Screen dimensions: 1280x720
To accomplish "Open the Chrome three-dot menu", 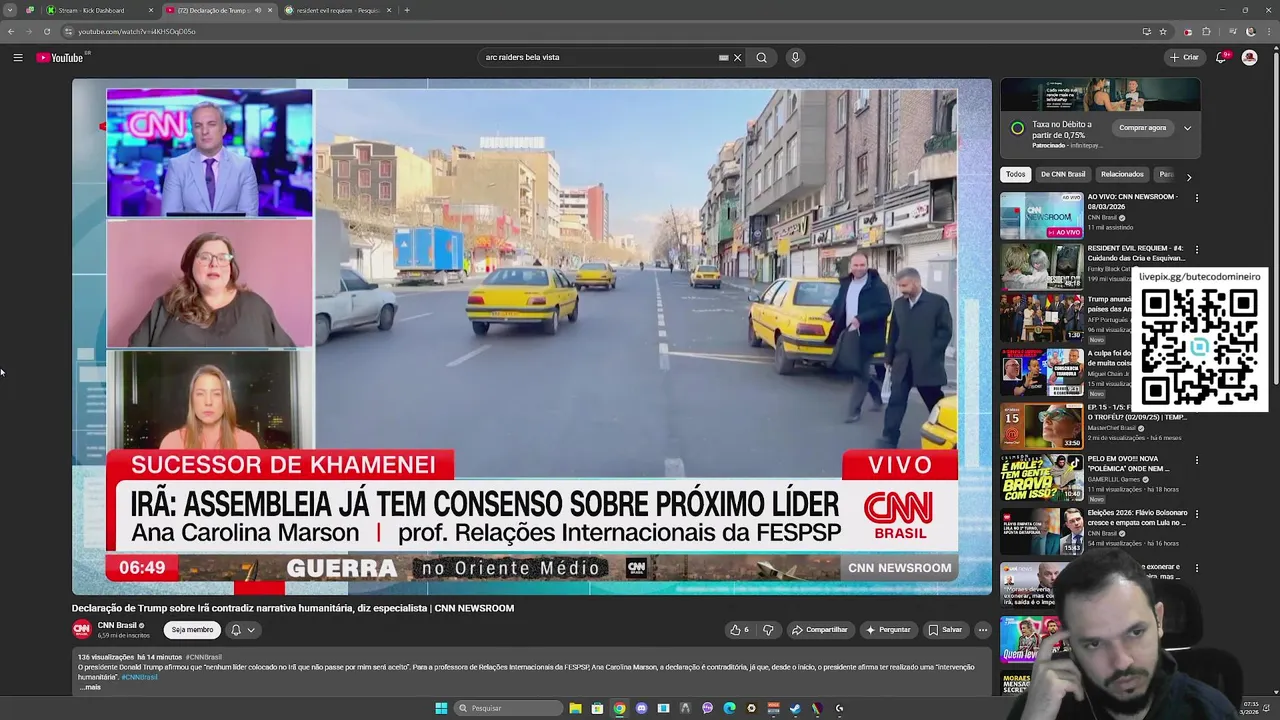I will [x=1267, y=31].
